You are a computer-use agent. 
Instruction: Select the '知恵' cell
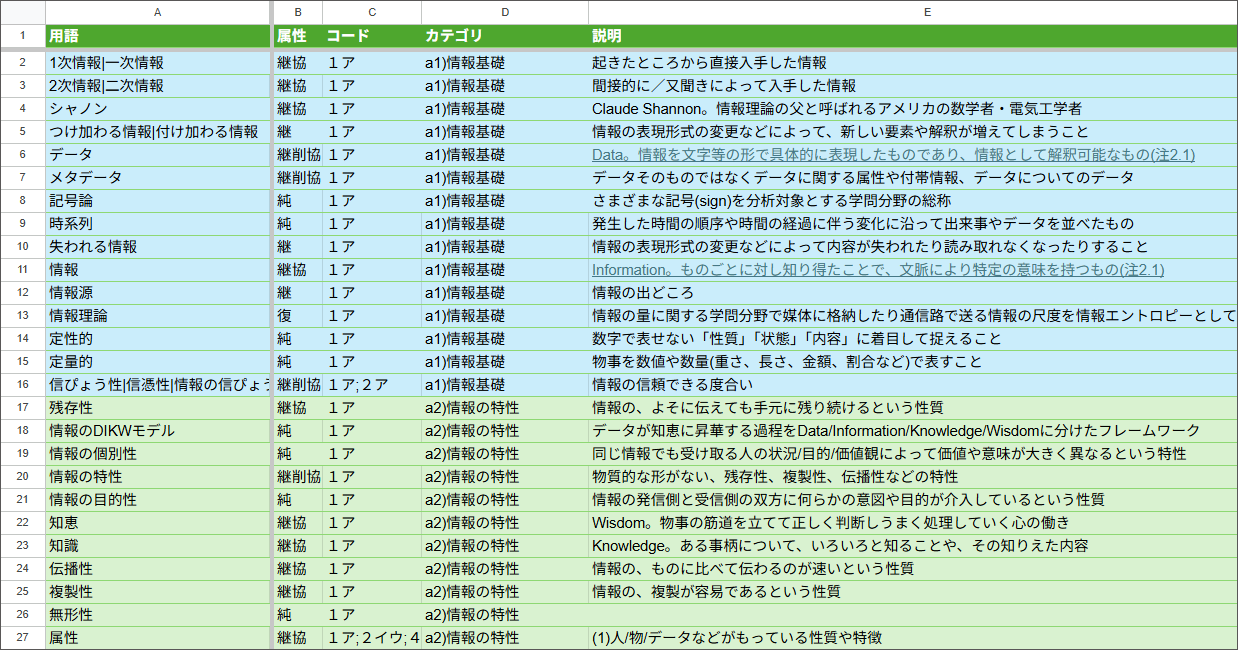pyautogui.click(x=158, y=523)
